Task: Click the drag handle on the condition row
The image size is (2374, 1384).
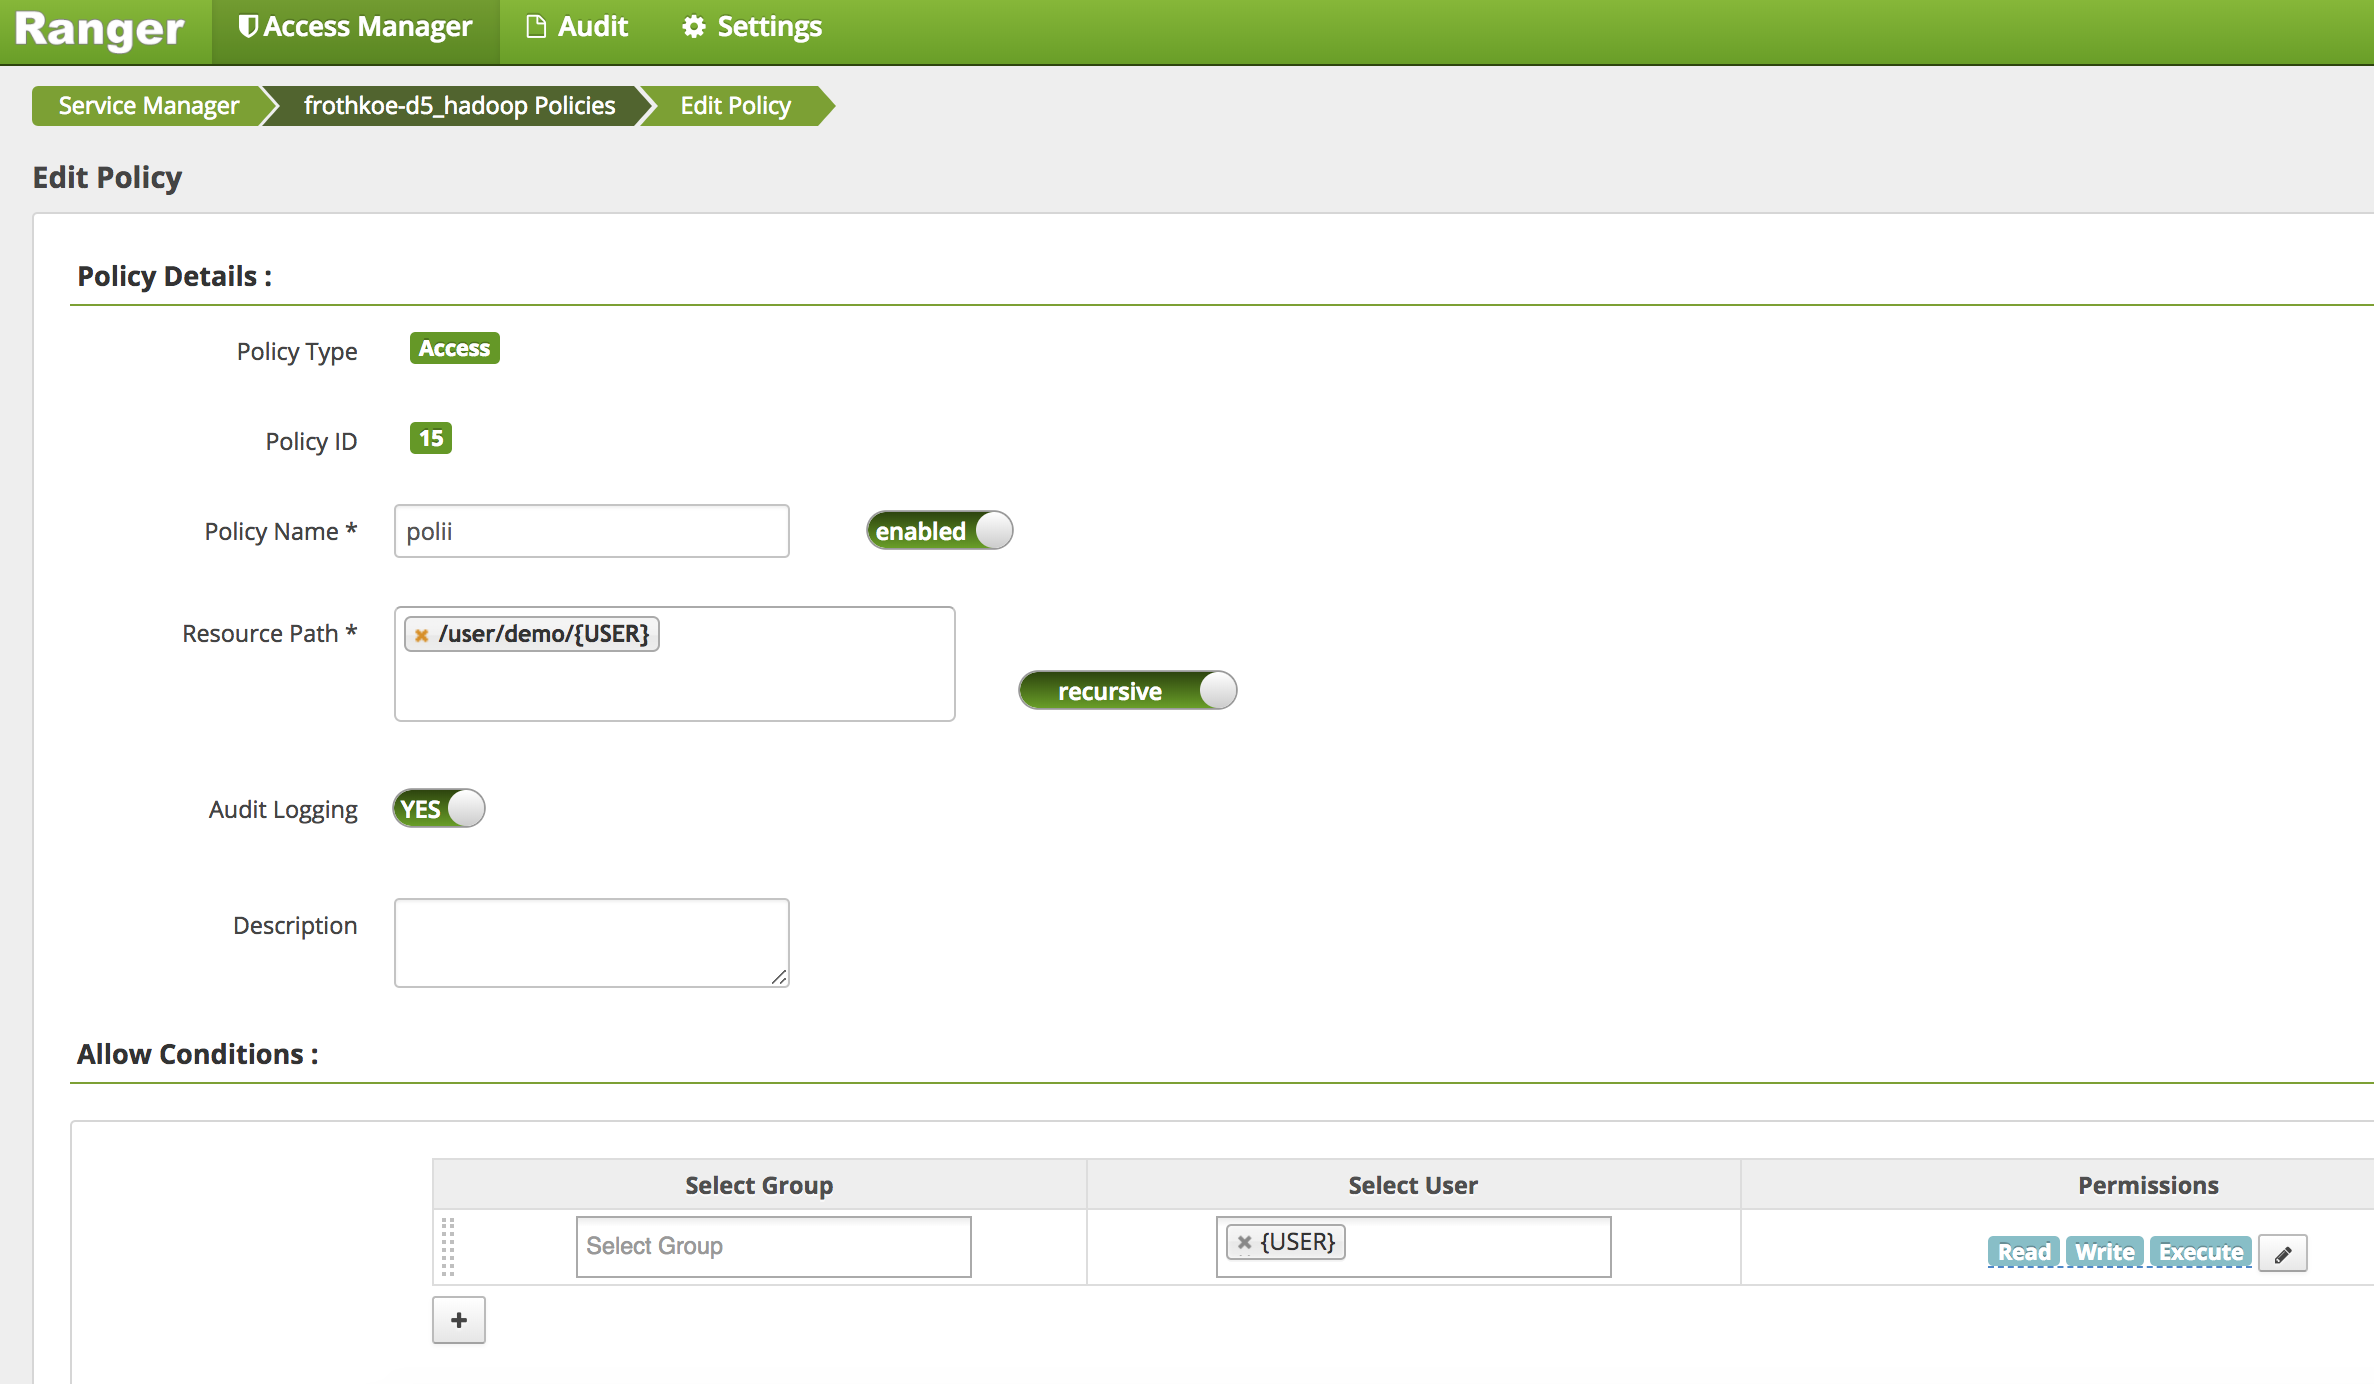Action: coord(450,1246)
